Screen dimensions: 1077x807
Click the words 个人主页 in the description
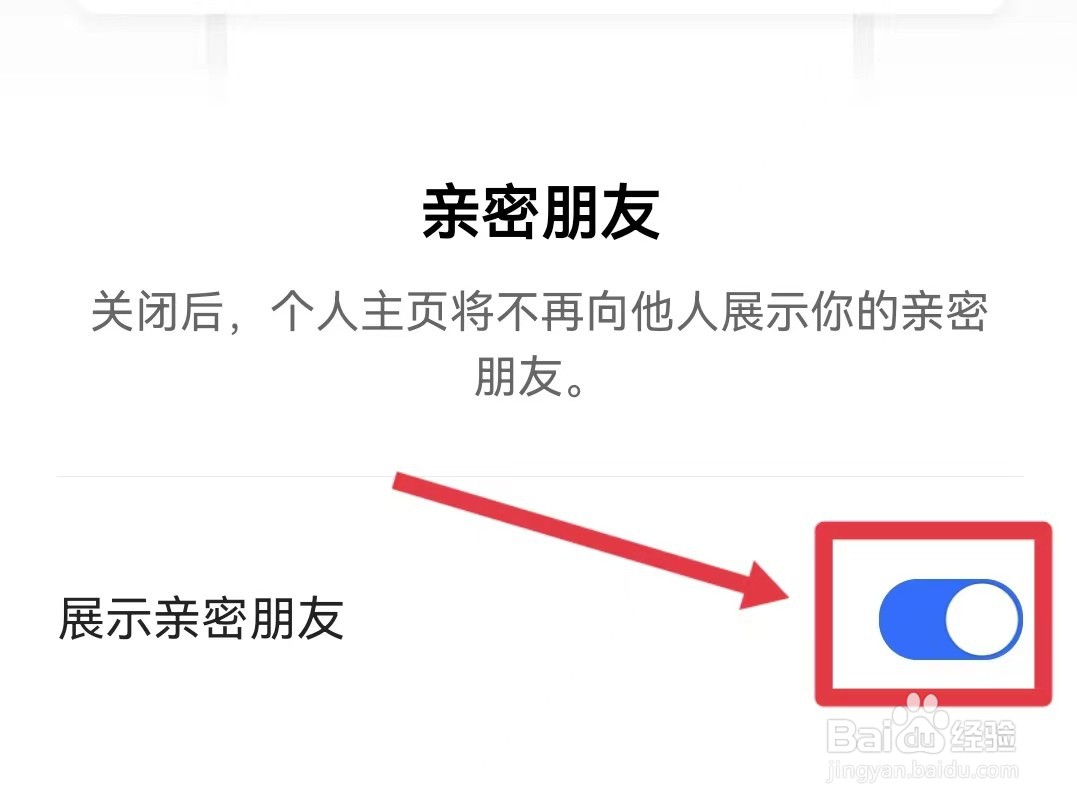pyautogui.click(x=359, y=312)
